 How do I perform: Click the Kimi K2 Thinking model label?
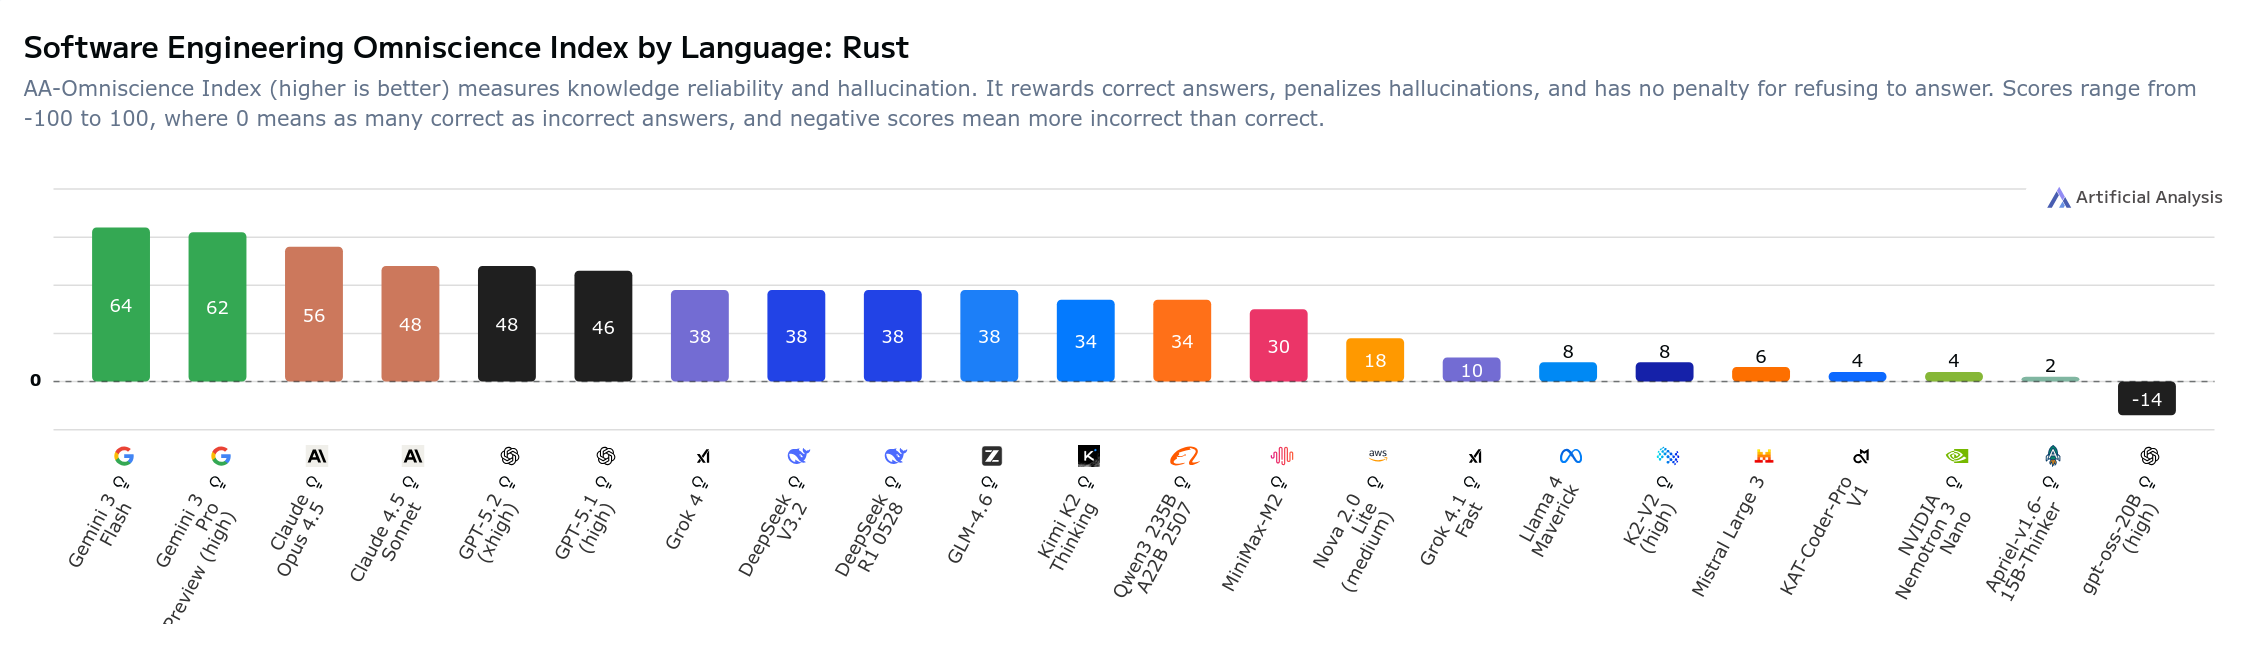pyautogui.click(x=1068, y=534)
